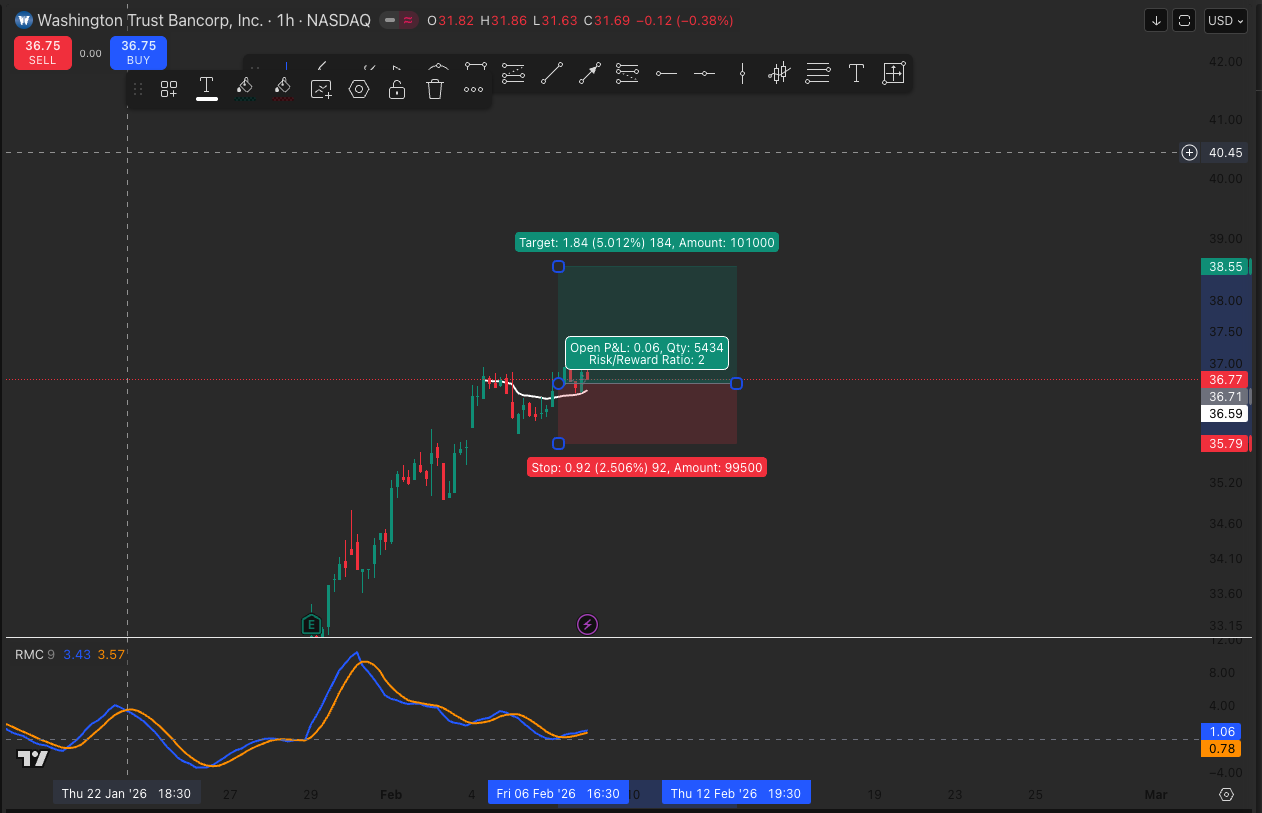Image resolution: width=1262 pixels, height=813 pixels.
Task: Select the multi-line note tool icon
Action: (818, 72)
